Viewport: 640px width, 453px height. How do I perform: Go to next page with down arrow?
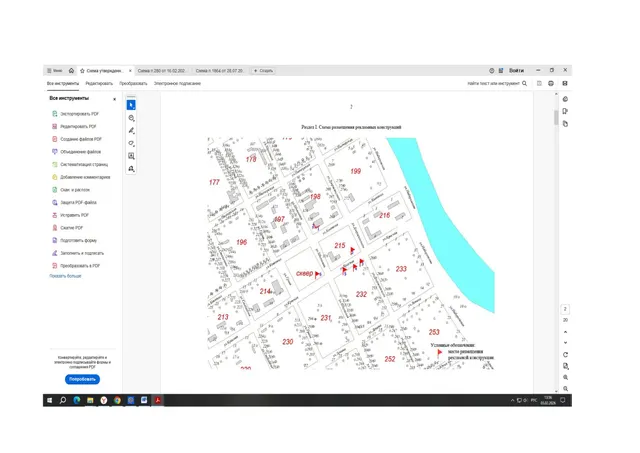[565, 343]
